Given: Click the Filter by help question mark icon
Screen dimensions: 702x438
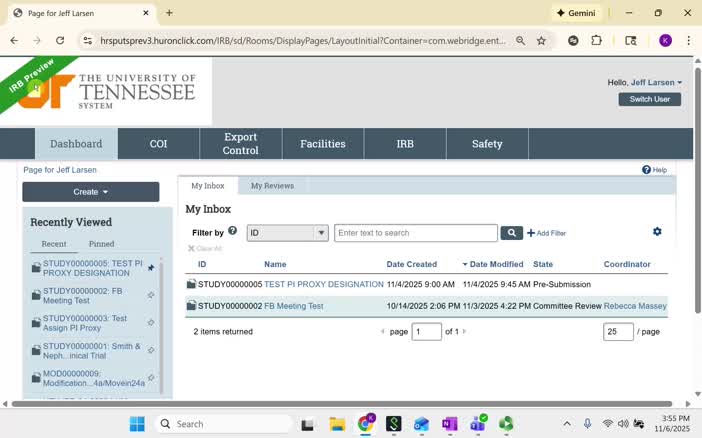Looking at the screenshot, I should (232, 231).
